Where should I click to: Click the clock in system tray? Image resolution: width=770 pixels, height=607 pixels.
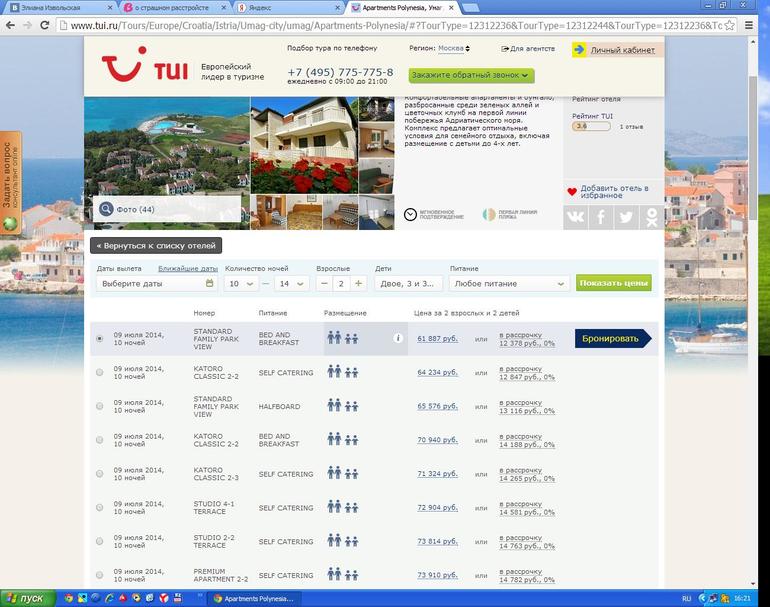(x=742, y=598)
